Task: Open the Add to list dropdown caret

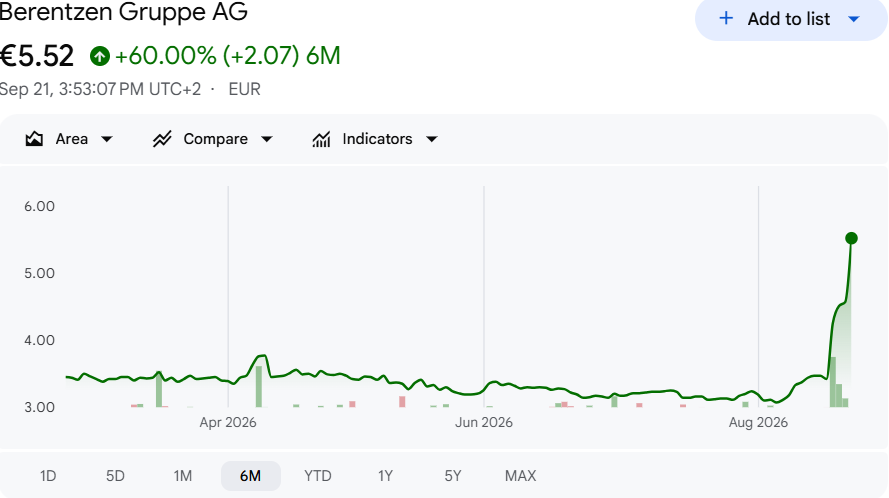Action: (x=854, y=19)
